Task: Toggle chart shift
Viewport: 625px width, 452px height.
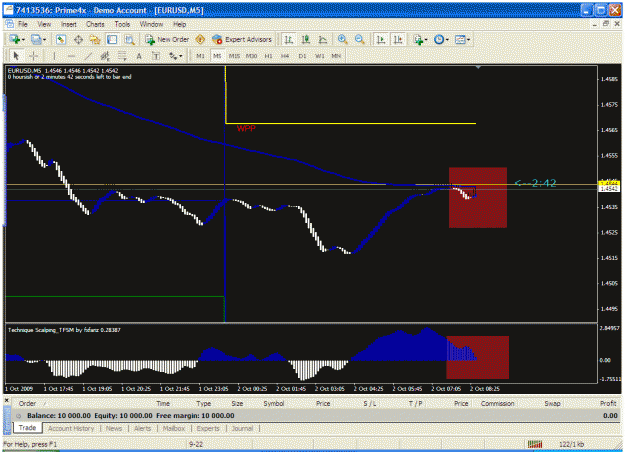Action: (398, 39)
